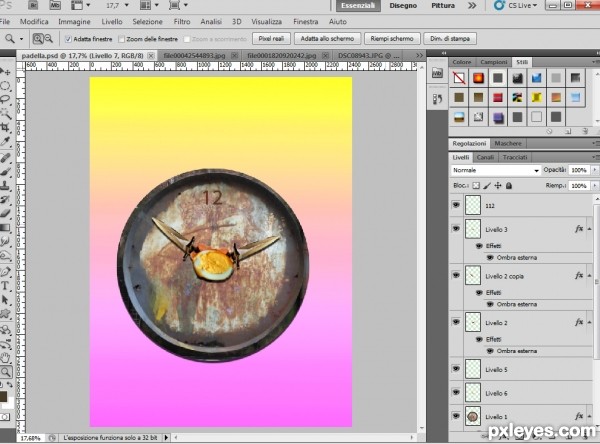Switch to the Disegno workspace
The image size is (600, 444).
tap(403, 6)
